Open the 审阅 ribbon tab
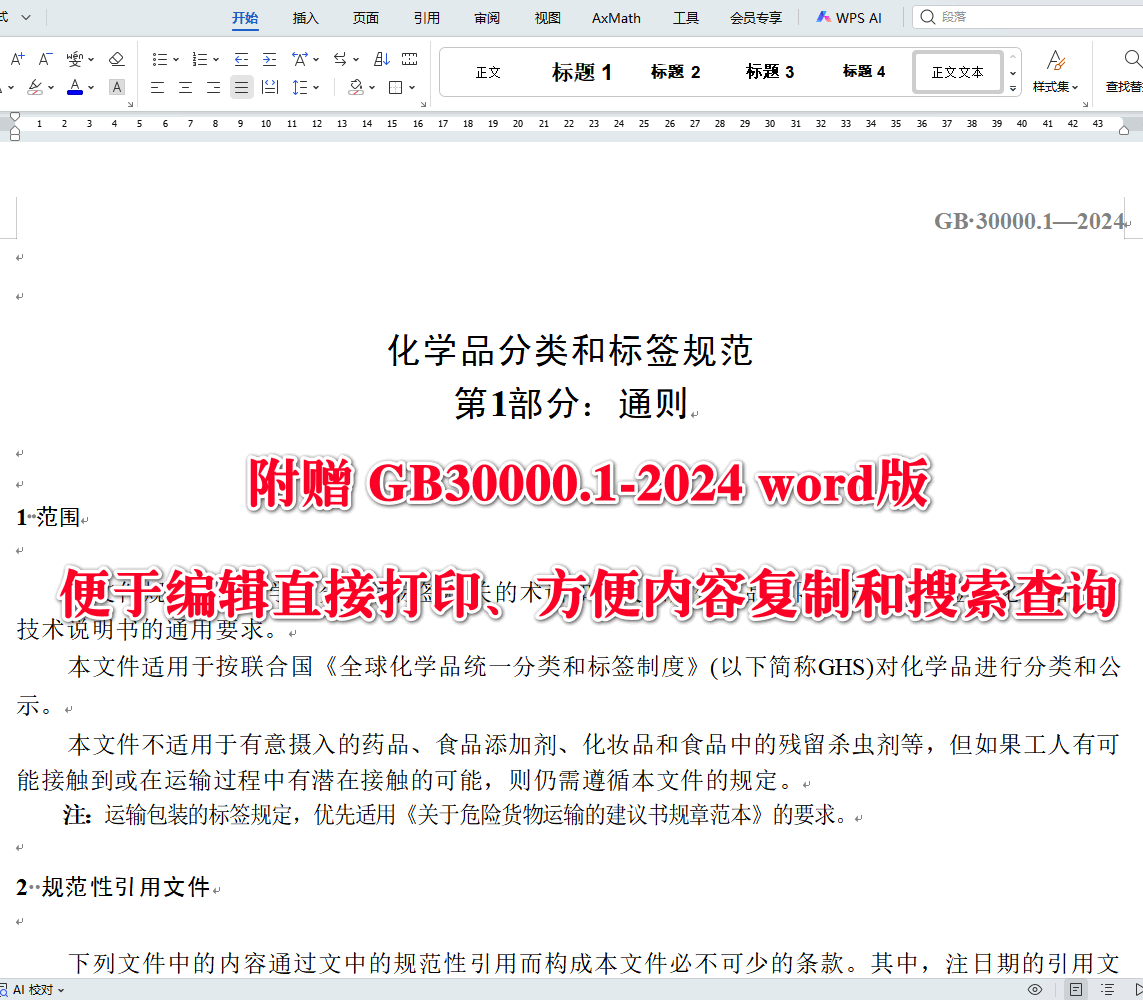The width and height of the screenshot is (1143, 1000). click(x=487, y=17)
